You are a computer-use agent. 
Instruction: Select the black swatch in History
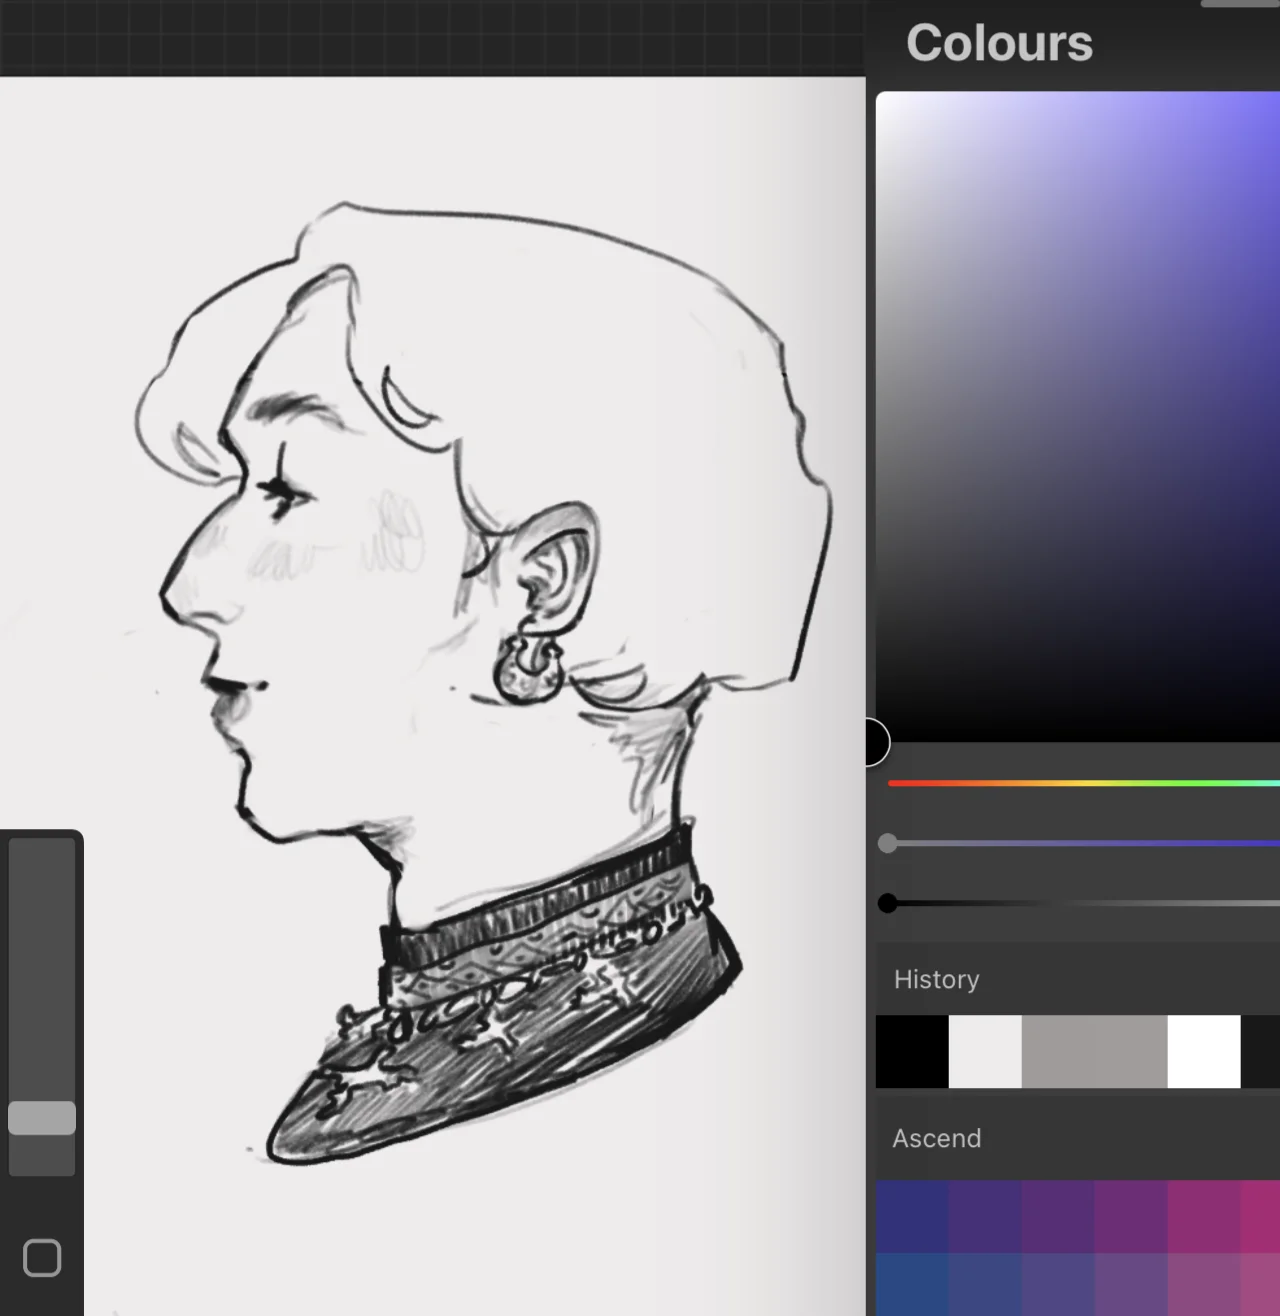912,1052
